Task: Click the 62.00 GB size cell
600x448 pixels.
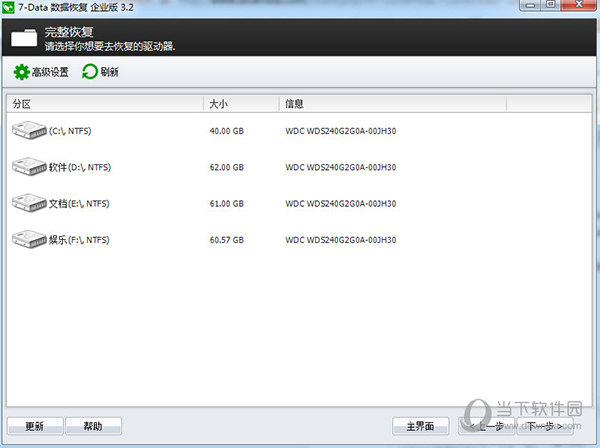Action: 227,167
